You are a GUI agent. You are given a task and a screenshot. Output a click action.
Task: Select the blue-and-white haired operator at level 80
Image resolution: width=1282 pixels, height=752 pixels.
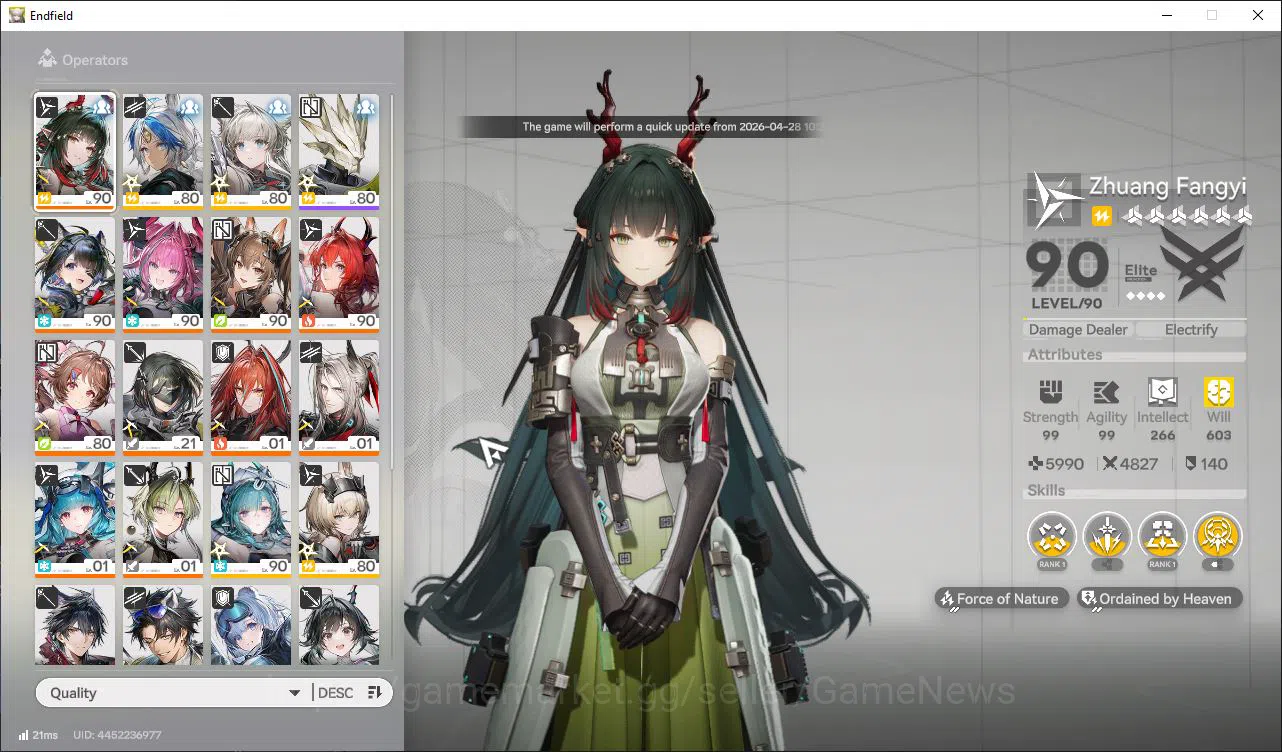coord(163,151)
